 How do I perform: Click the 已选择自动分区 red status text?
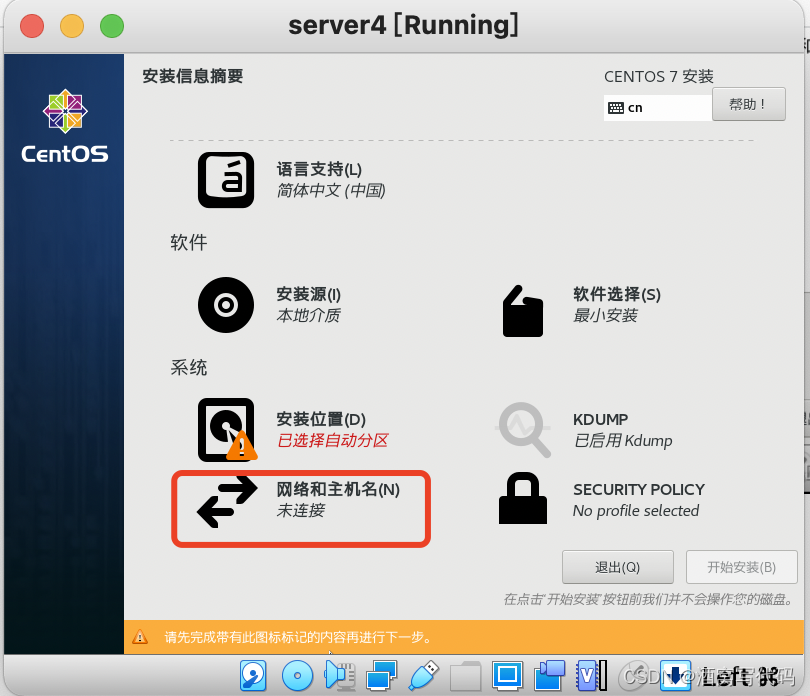tap(332, 441)
